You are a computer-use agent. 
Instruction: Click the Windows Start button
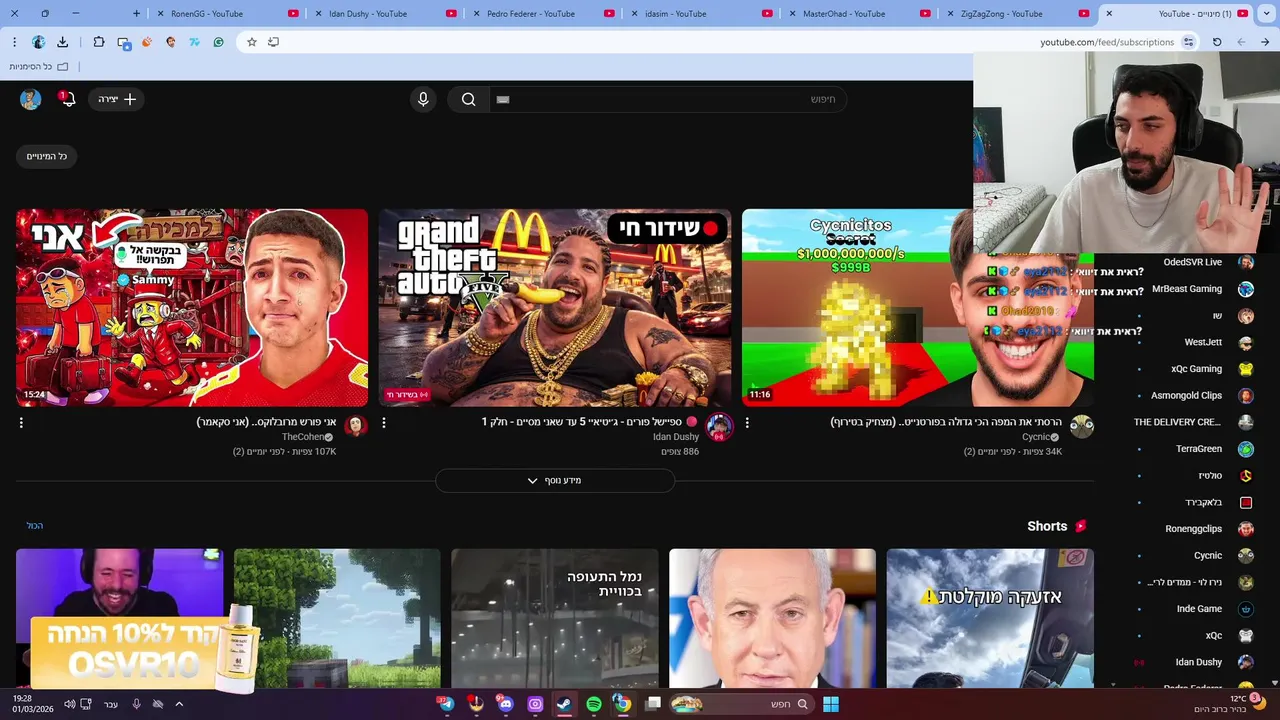click(830, 704)
